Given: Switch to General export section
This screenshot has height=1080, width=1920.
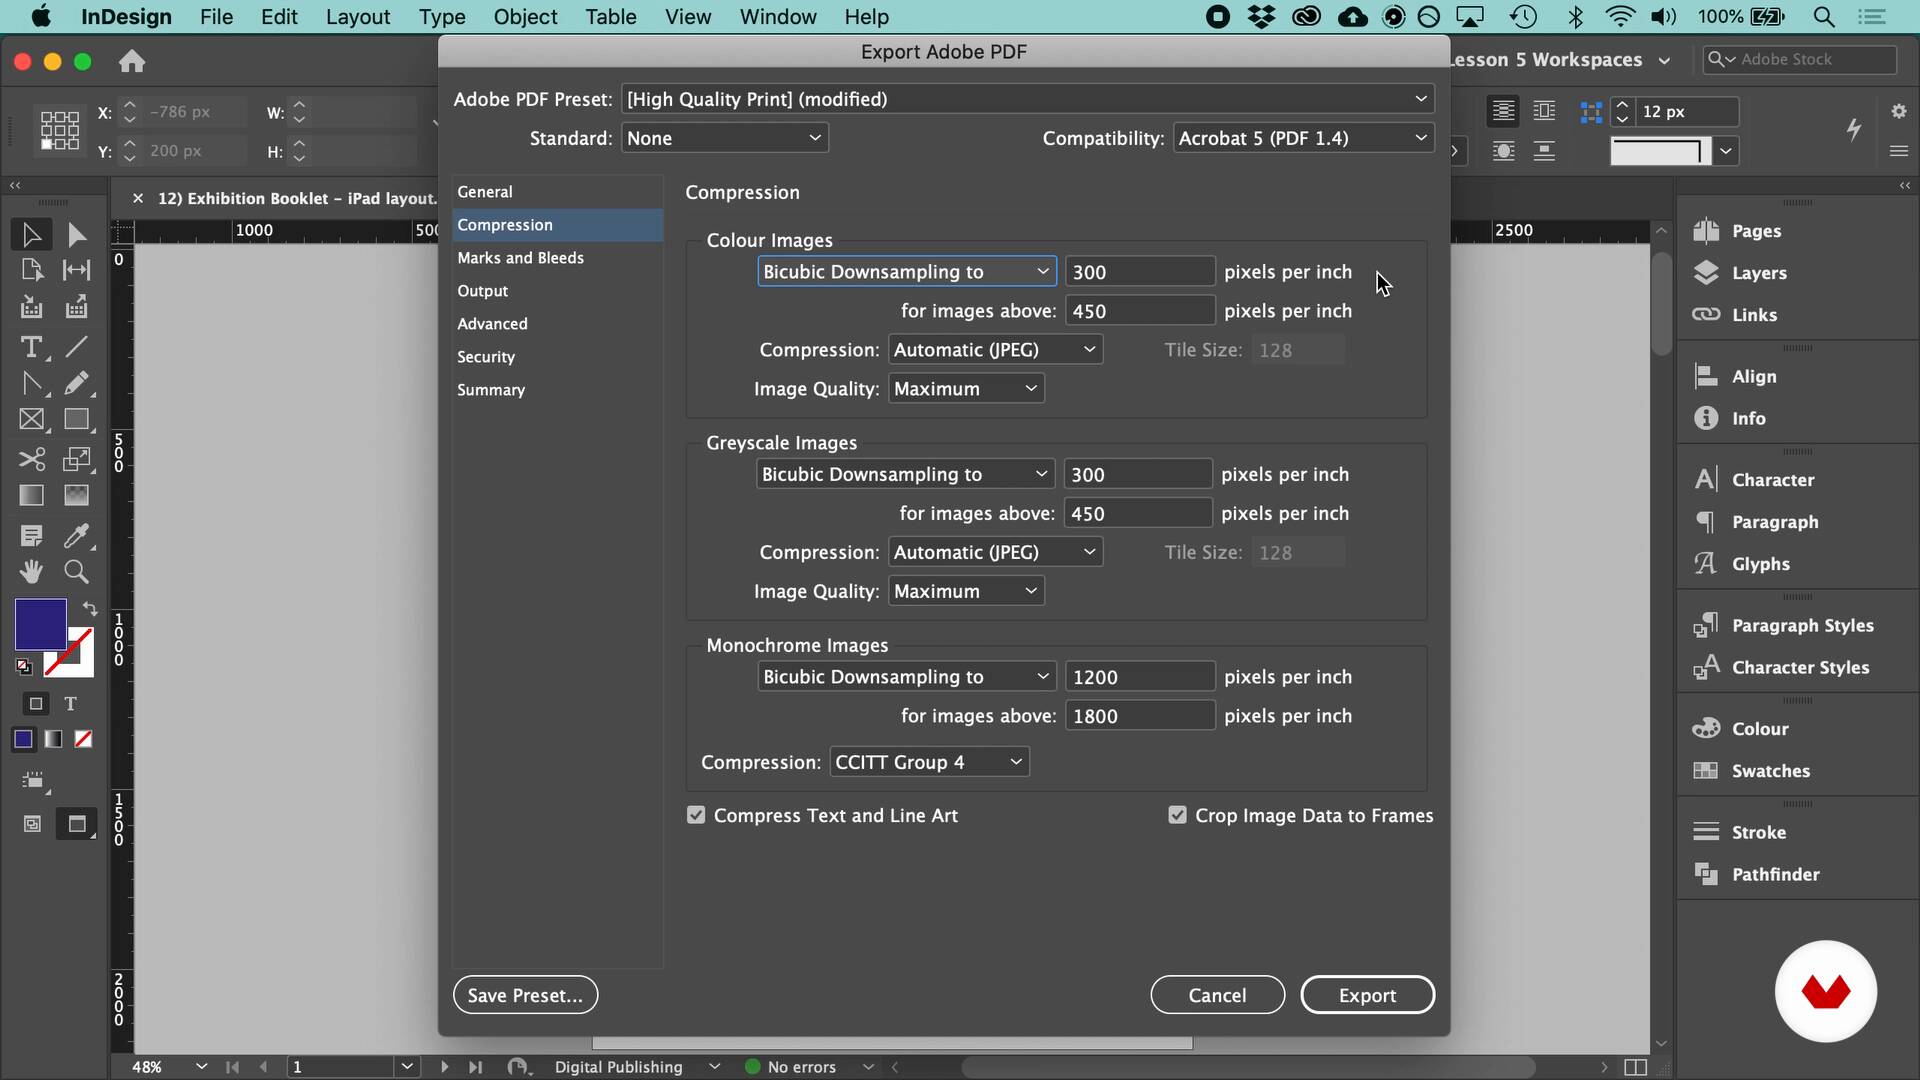Looking at the screenshot, I should (x=557, y=192).
